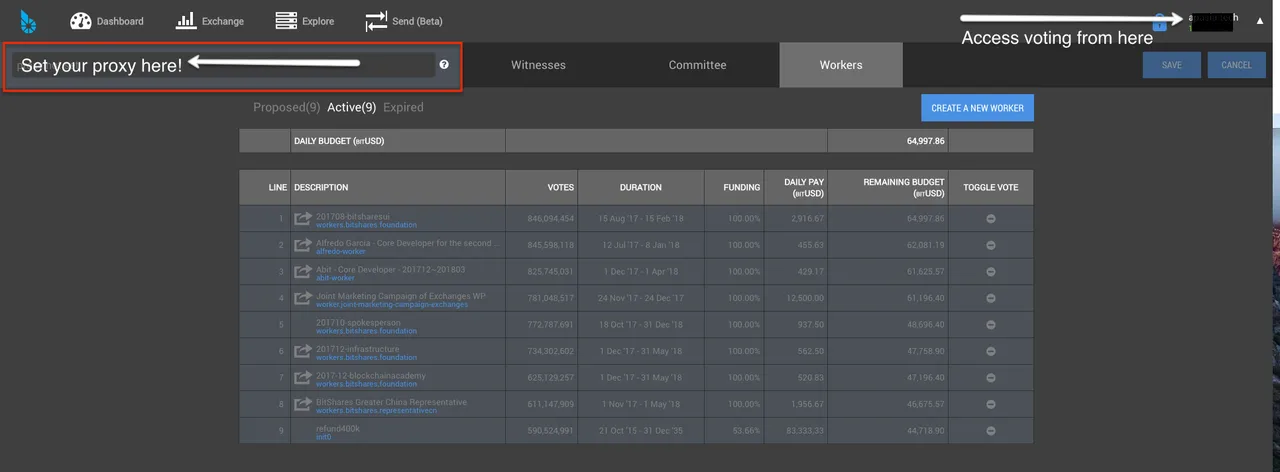Image resolution: width=1280 pixels, height=472 pixels.
Task: Open Send (Beta) transfer page
Action: point(404,21)
